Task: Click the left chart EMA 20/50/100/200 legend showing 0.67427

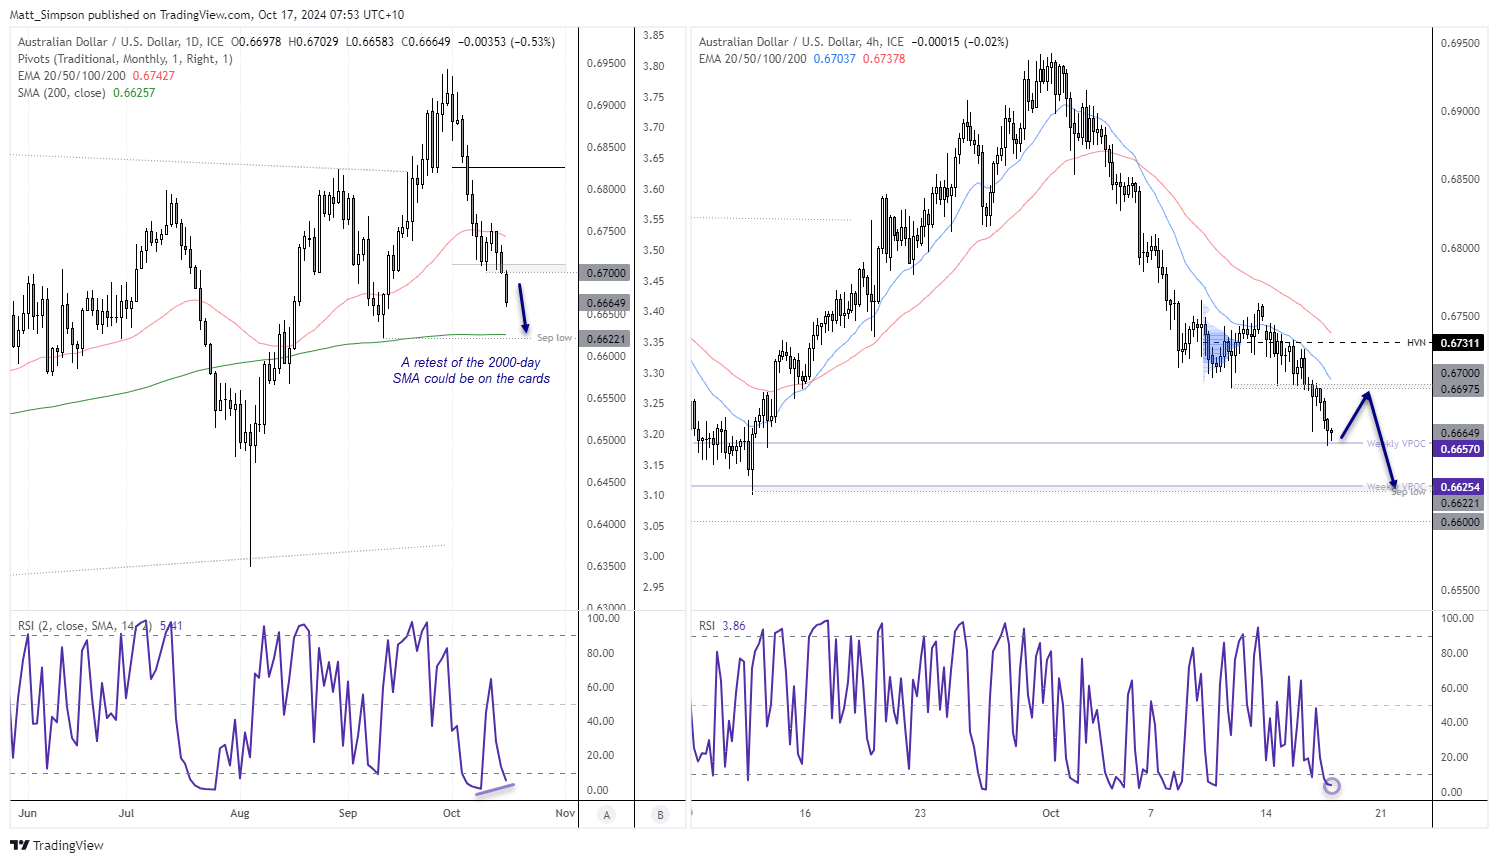Action: coord(96,76)
